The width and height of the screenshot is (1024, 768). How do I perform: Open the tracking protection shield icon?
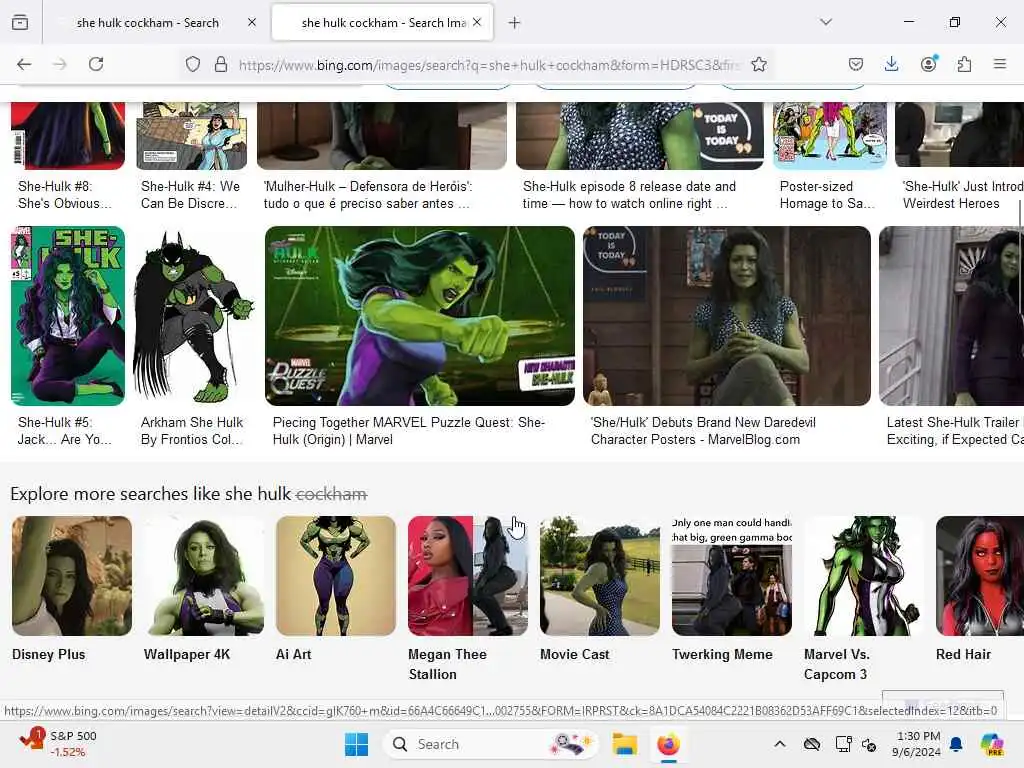tap(193, 64)
